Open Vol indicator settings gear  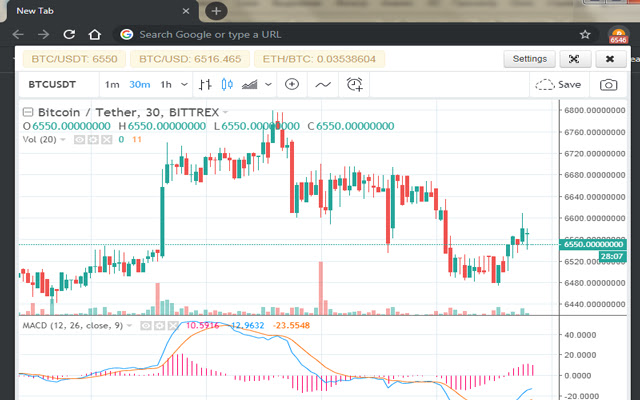93,140
